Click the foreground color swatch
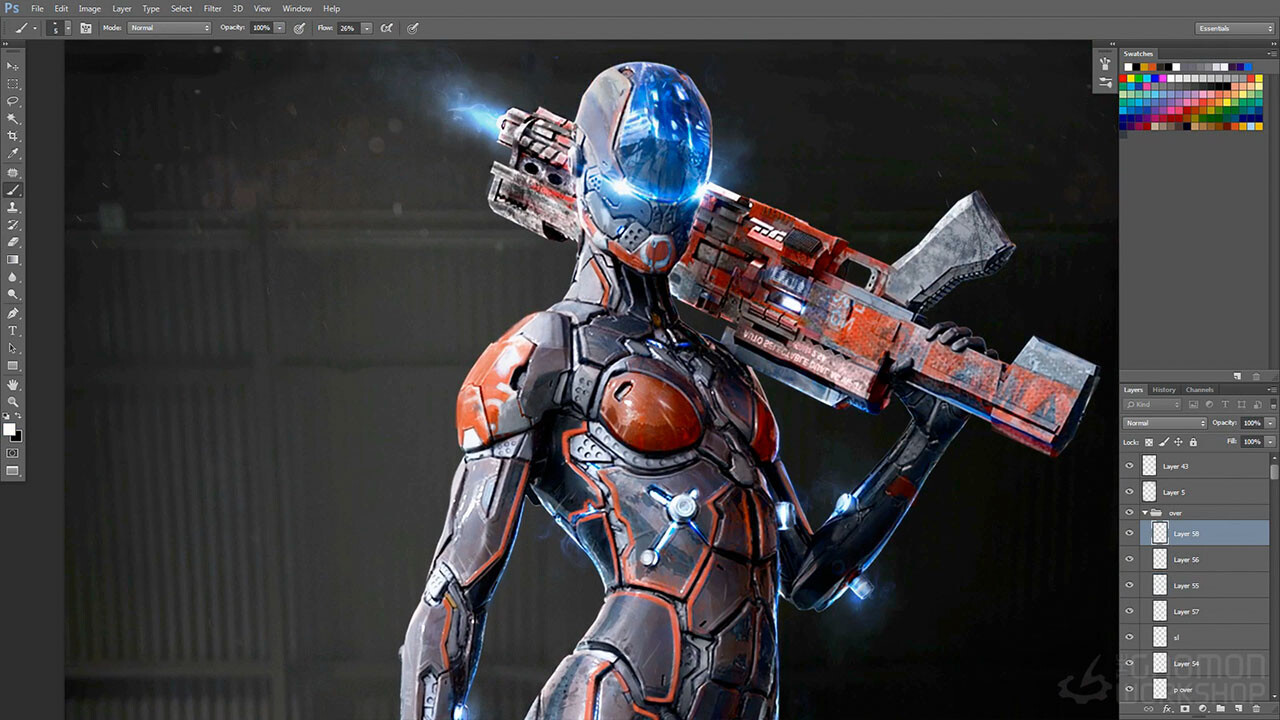The image size is (1280, 720). [x=9, y=429]
